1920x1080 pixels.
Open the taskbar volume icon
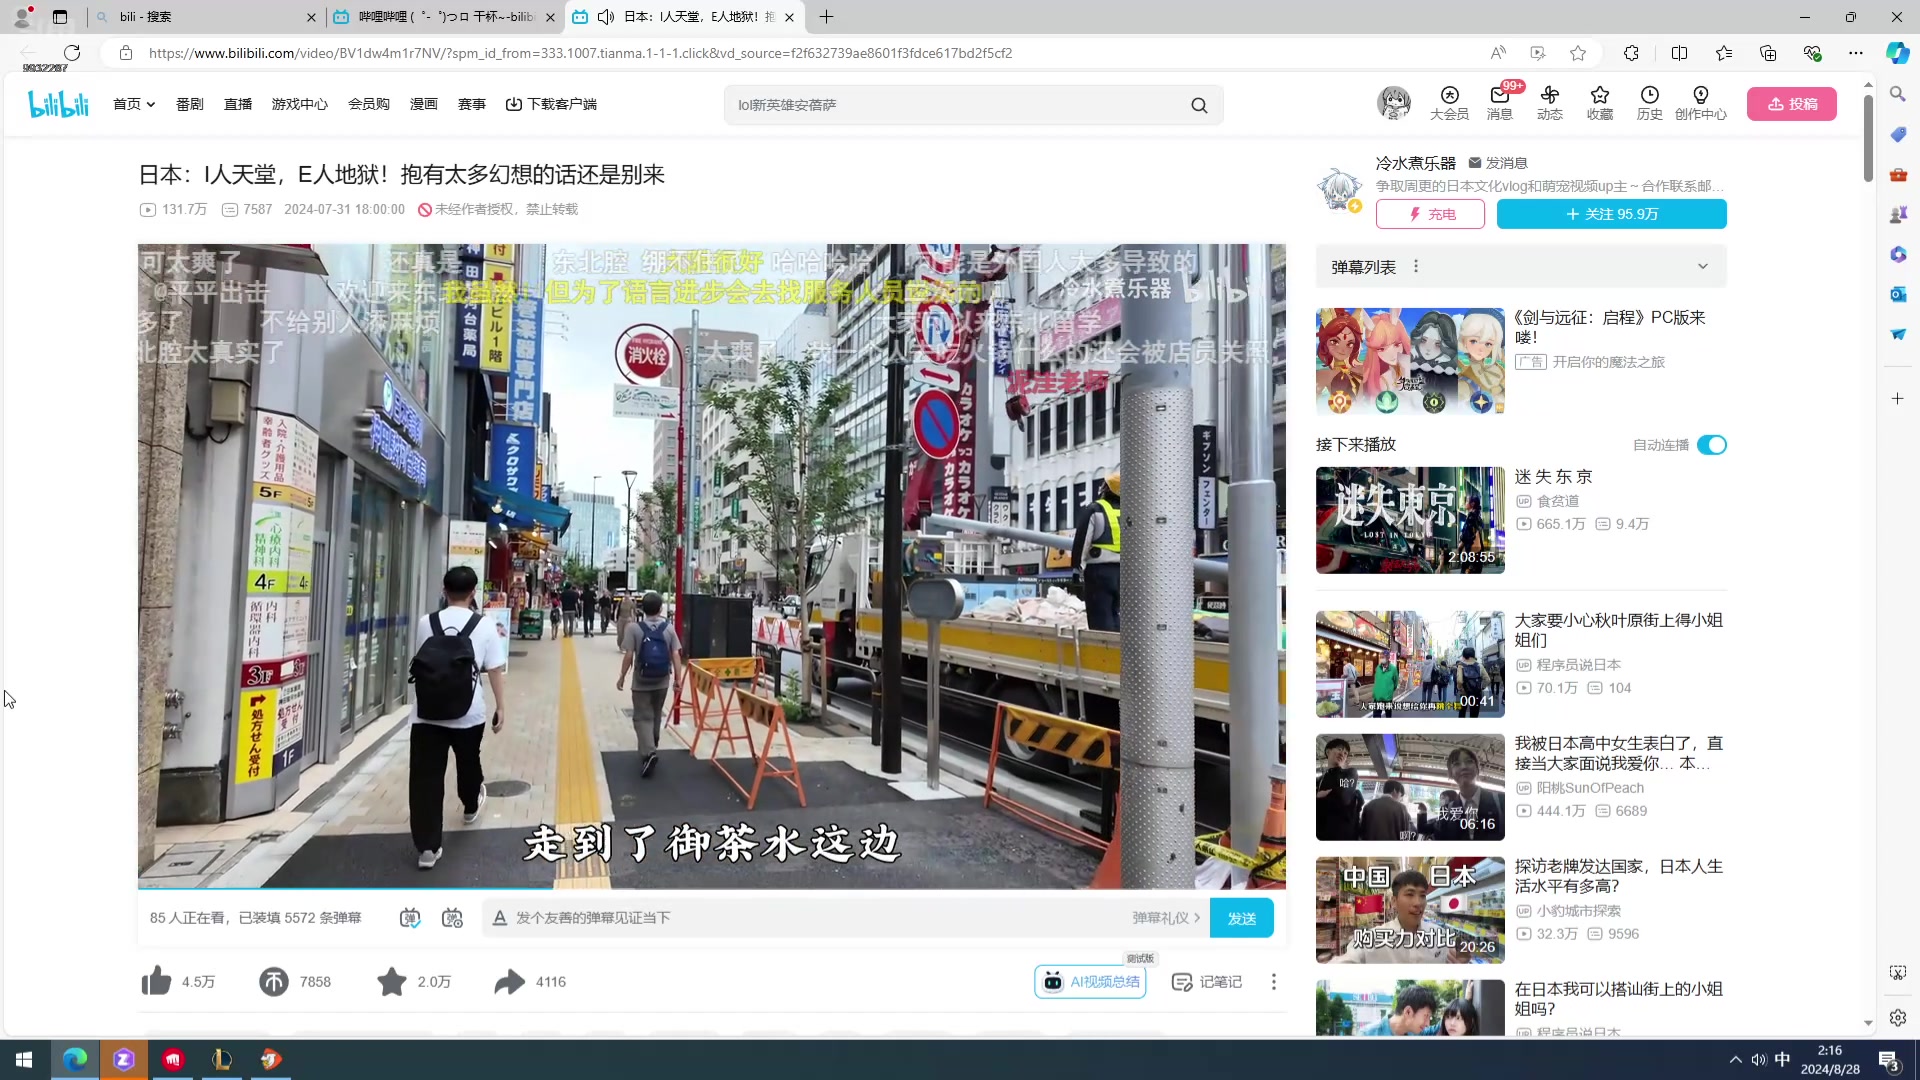(x=1759, y=1060)
